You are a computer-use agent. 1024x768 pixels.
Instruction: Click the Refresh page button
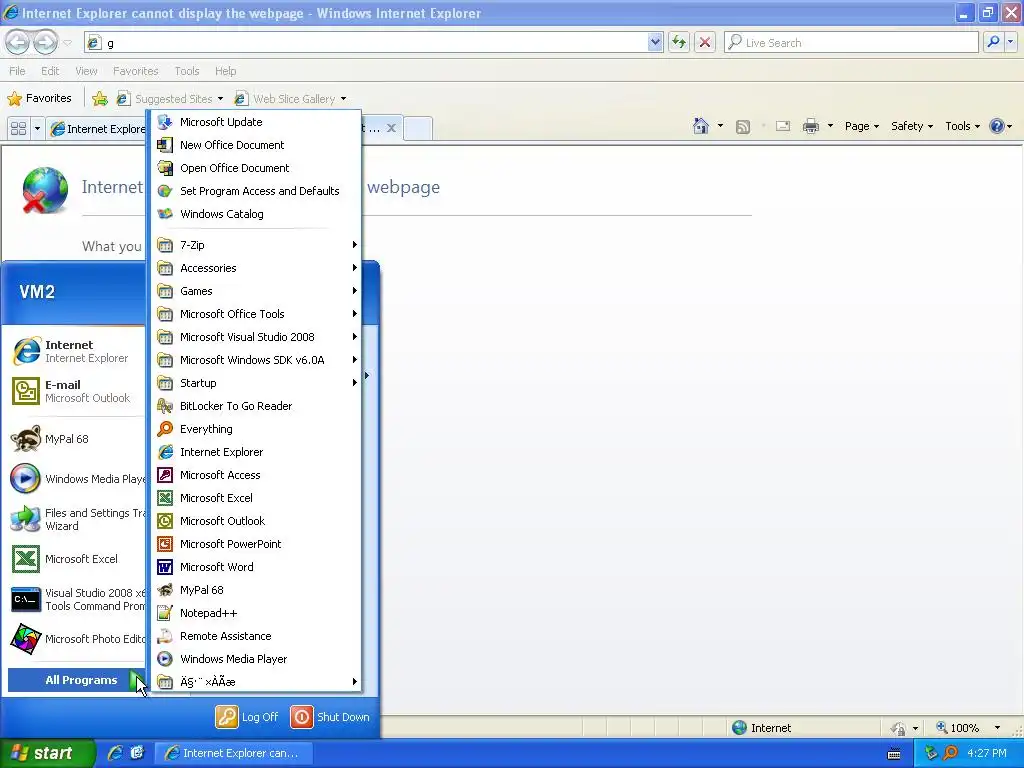[x=679, y=42]
